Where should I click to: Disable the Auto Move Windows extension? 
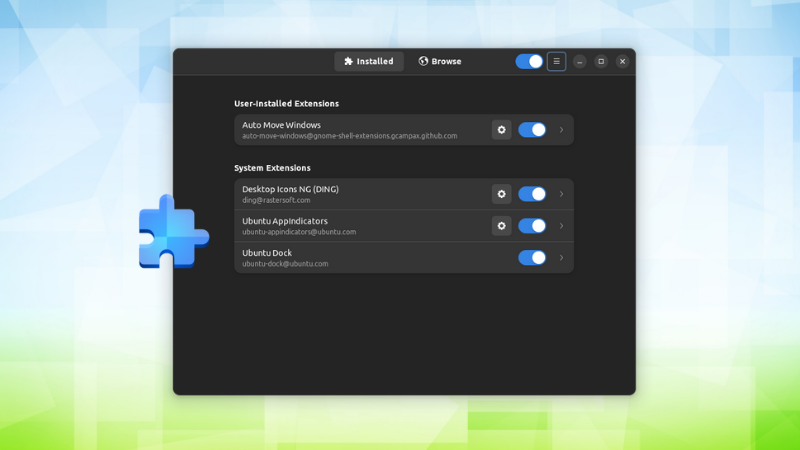(532, 130)
